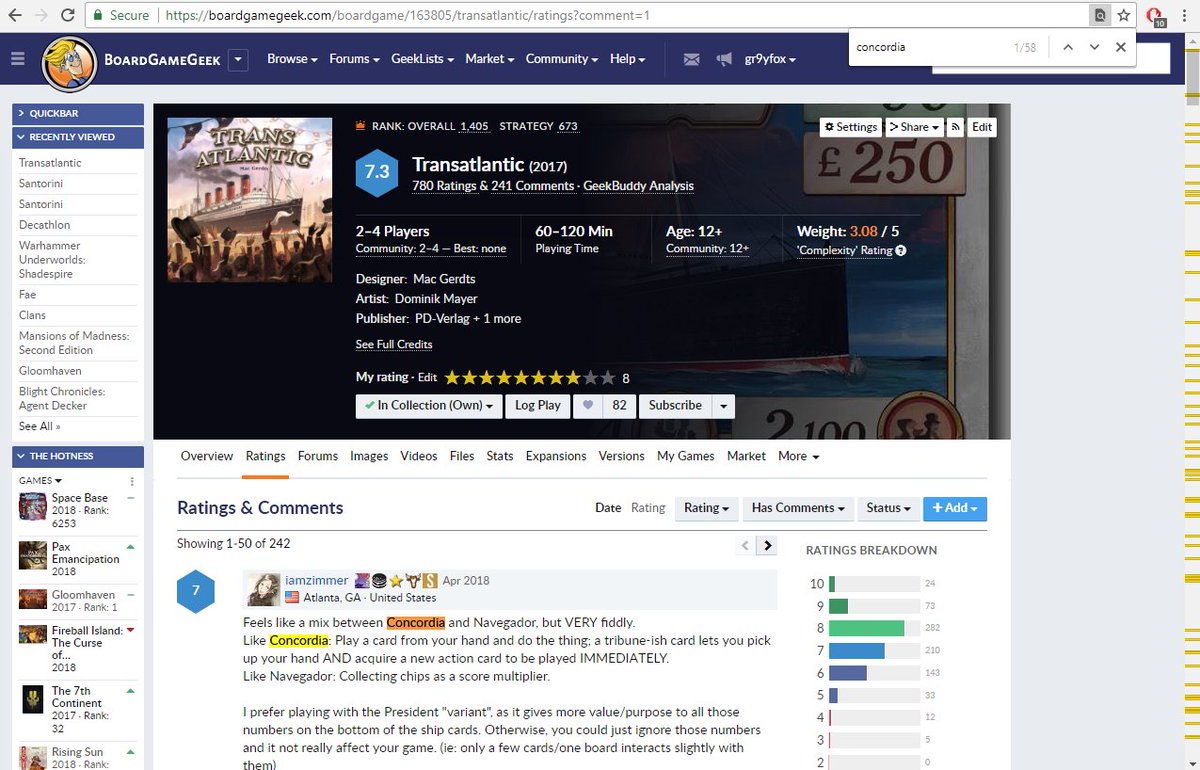Open the dropdown beside BoardGameGeek logo

click(x=238, y=60)
